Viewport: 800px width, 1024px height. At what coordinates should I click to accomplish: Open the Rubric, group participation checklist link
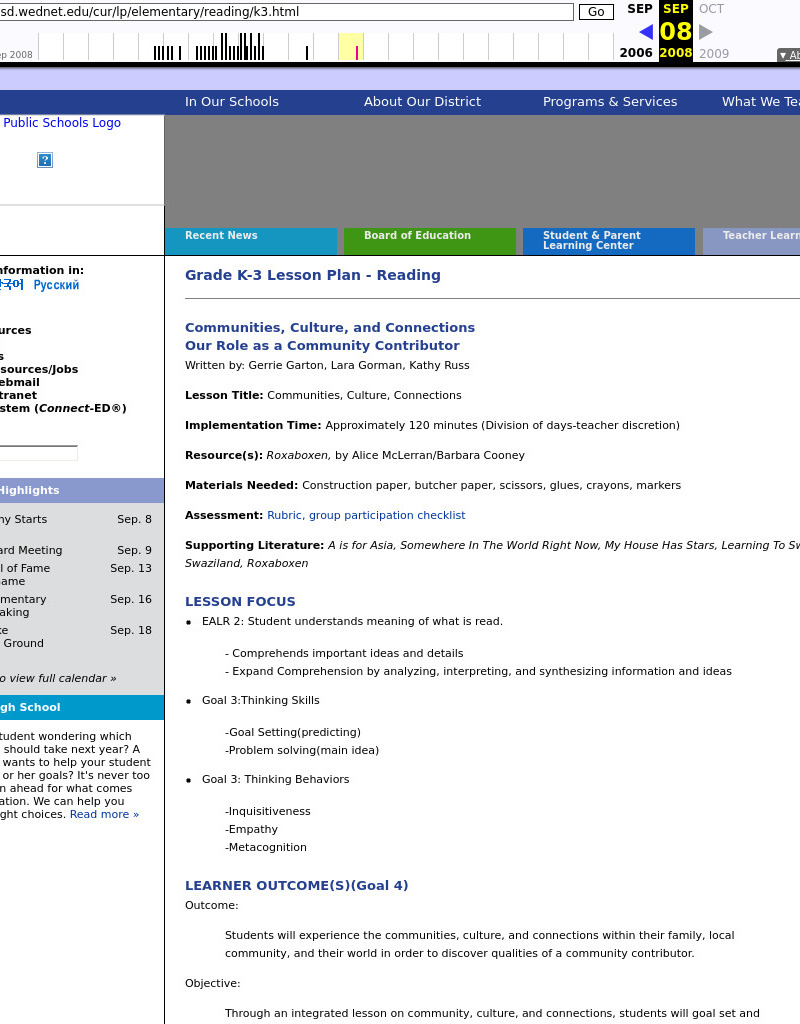pos(366,515)
